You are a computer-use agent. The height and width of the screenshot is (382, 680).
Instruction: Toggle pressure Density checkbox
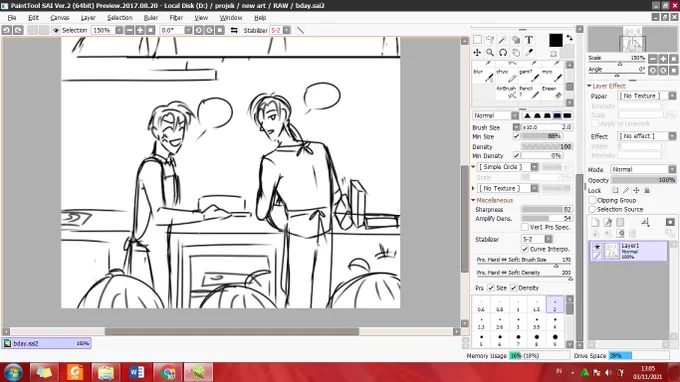(514, 288)
